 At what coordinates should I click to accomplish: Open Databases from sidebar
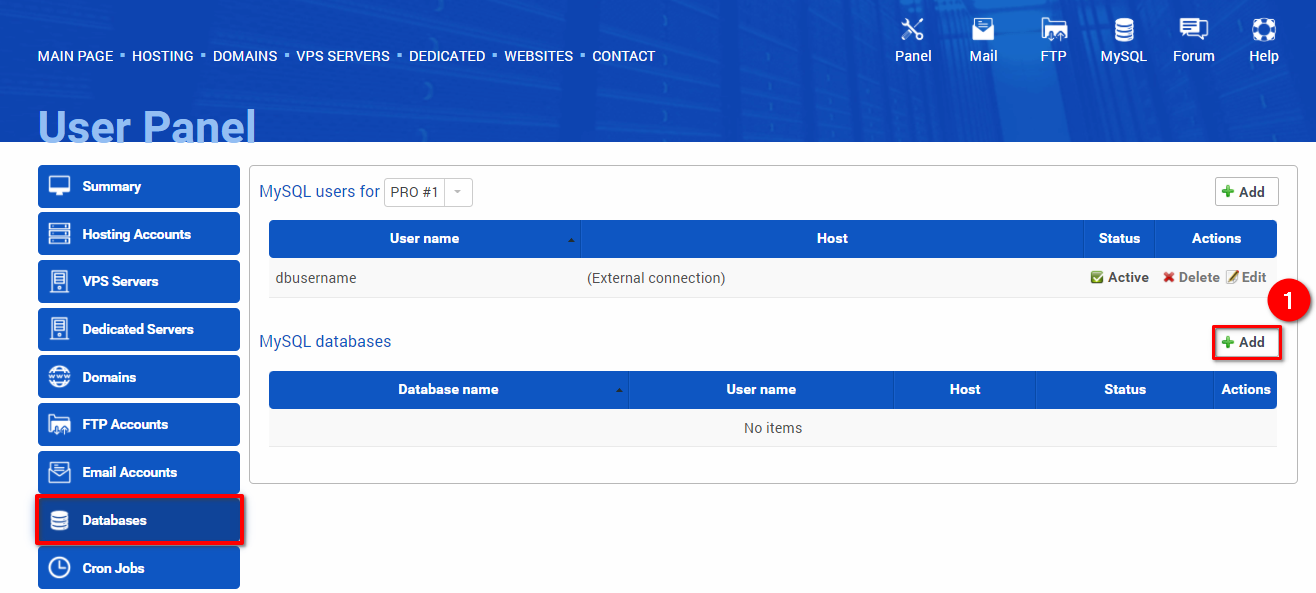coord(139,520)
